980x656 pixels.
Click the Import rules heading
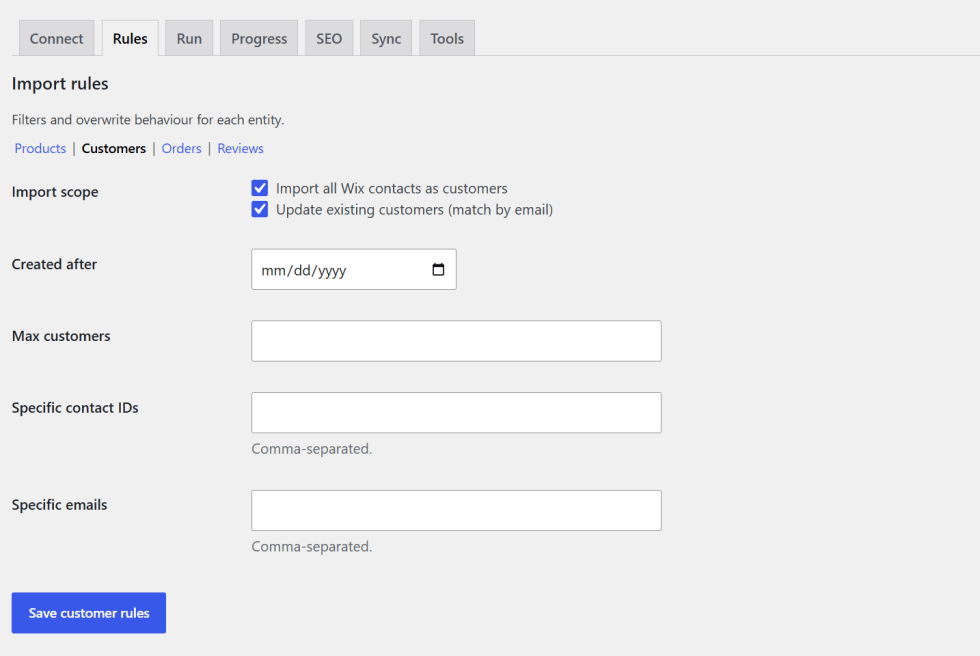(x=60, y=84)
